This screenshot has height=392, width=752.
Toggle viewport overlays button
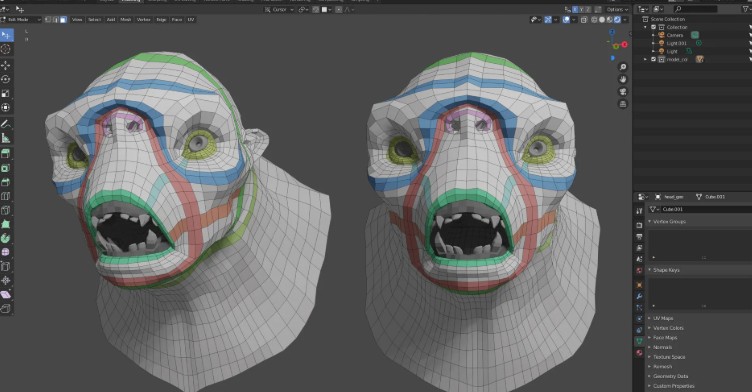566,20
